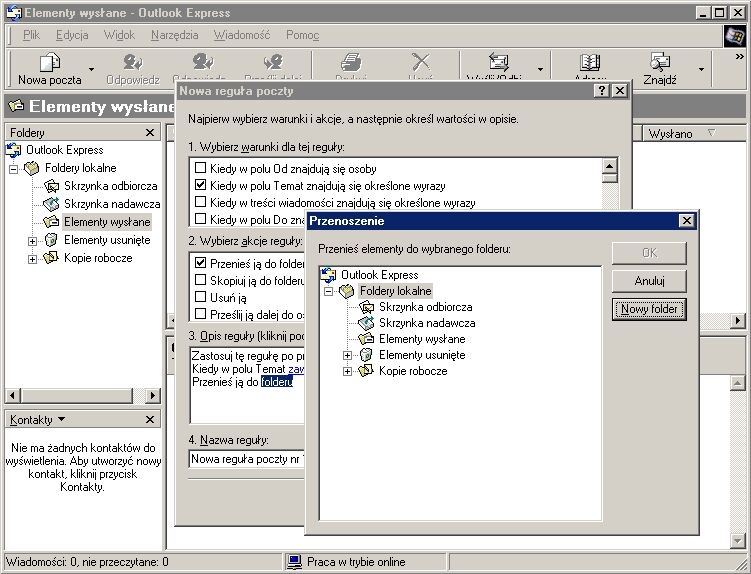This screenshot has height=574, width=751.
Task: Open the Pomoc menu
Action: (x=302, y=35)
